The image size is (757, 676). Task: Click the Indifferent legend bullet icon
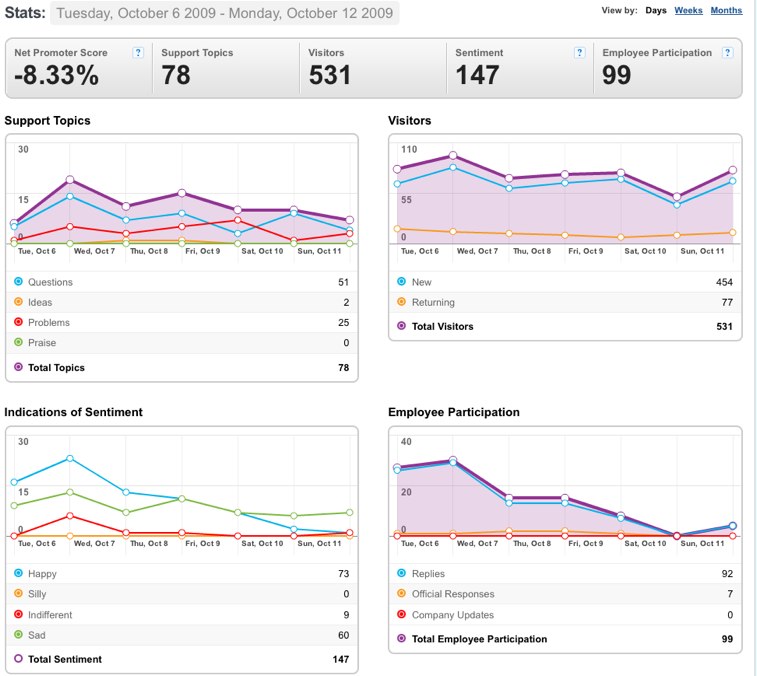point(18,614)
